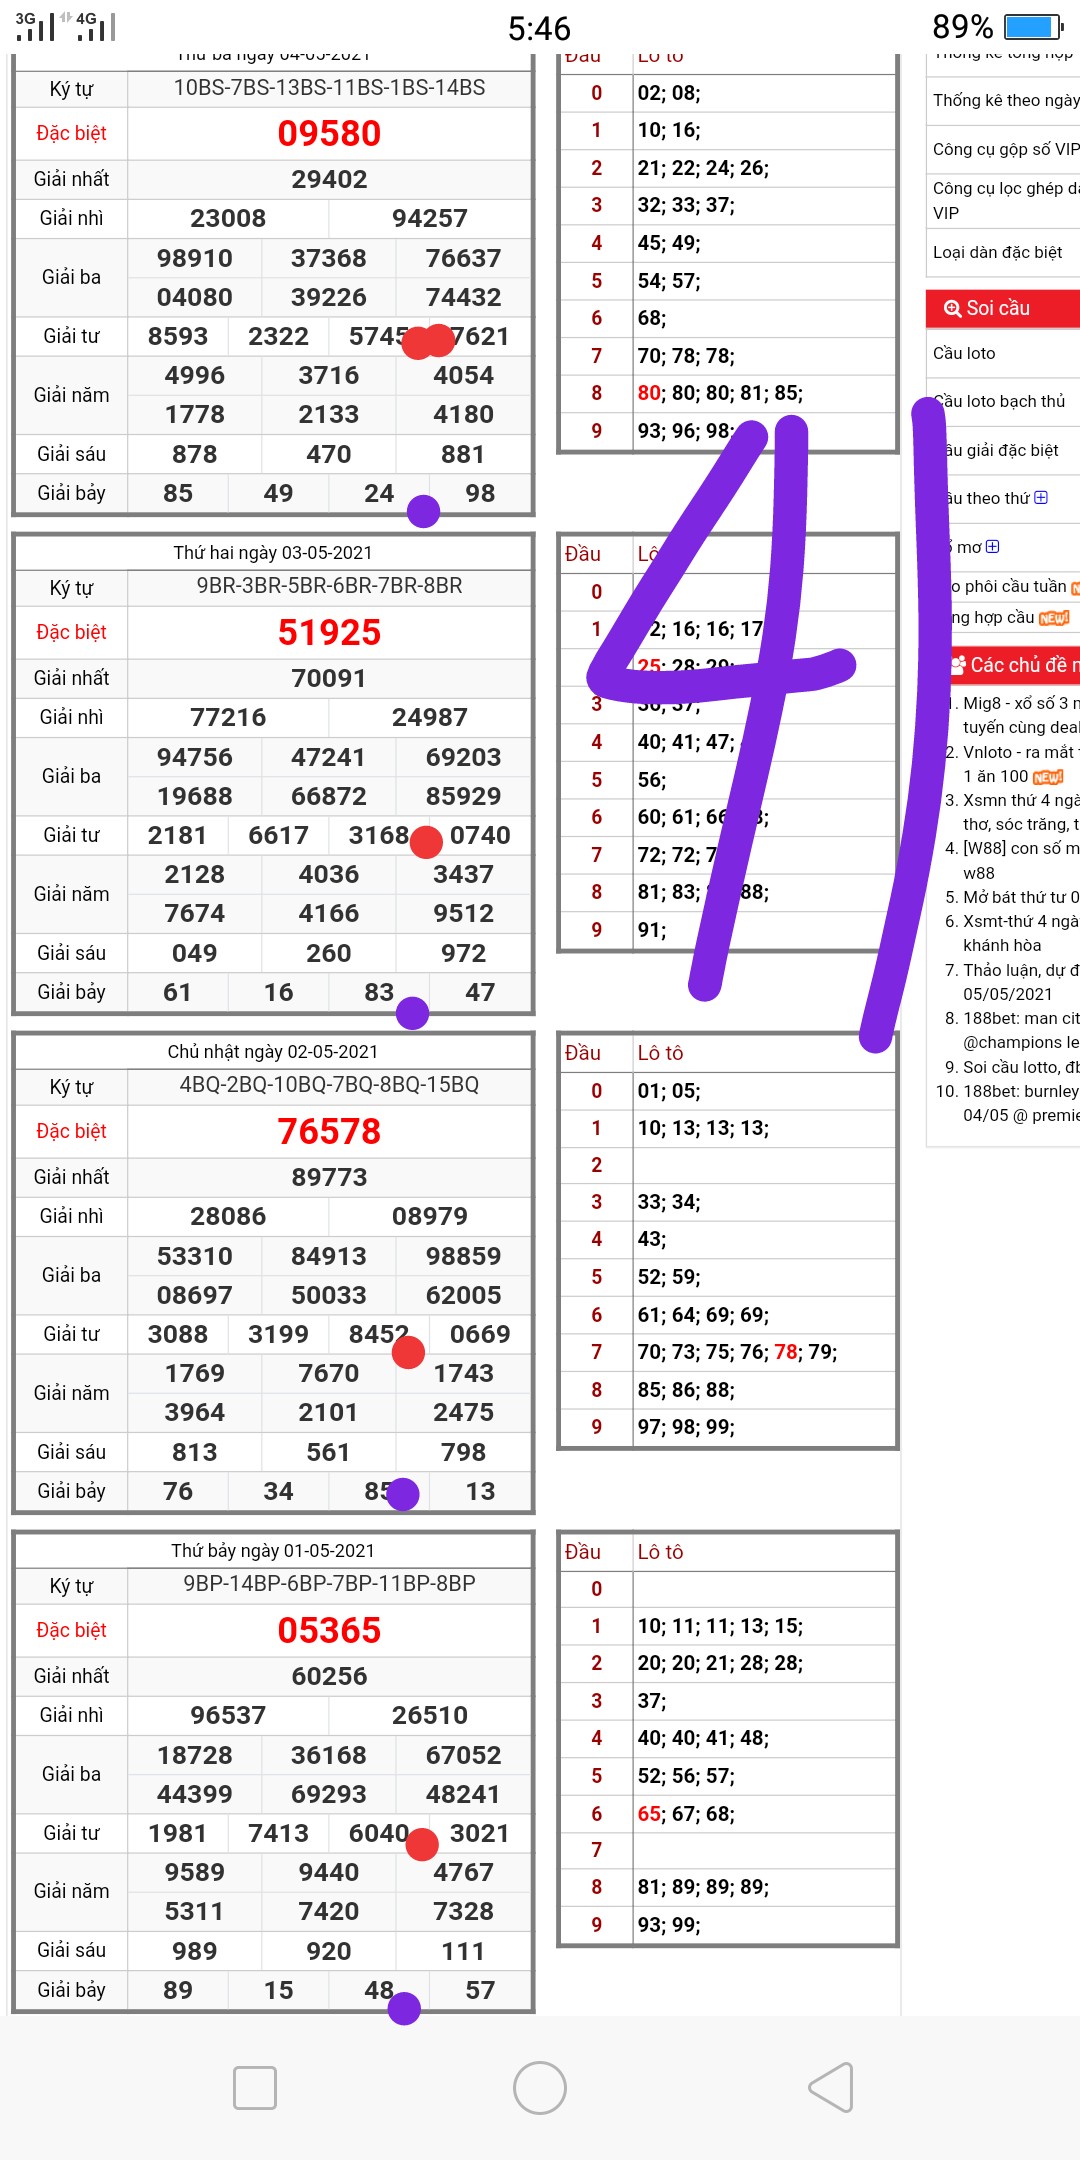
Task: Select 'Cầu loto bạch thủ' menu entry
Action: (x=999, y=401)
